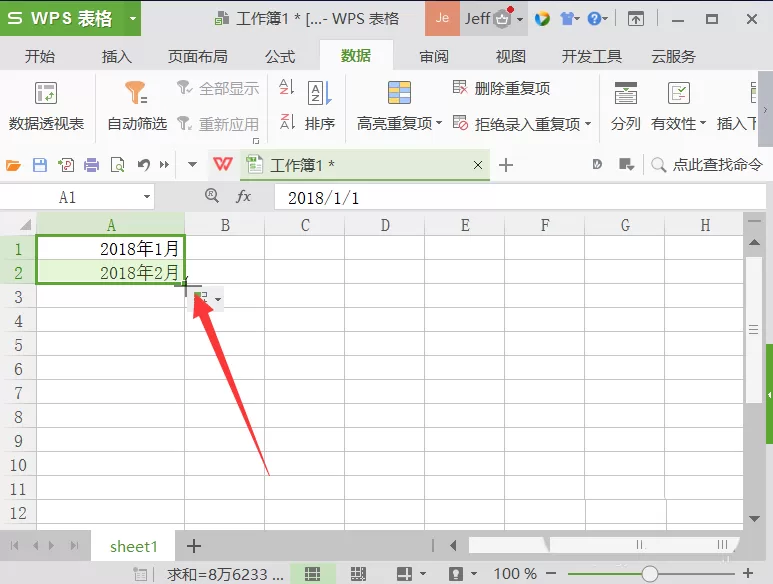This screenshot has height=584, width=773.
Task: Go to last sheet navigation arrow
Action: 74,546
